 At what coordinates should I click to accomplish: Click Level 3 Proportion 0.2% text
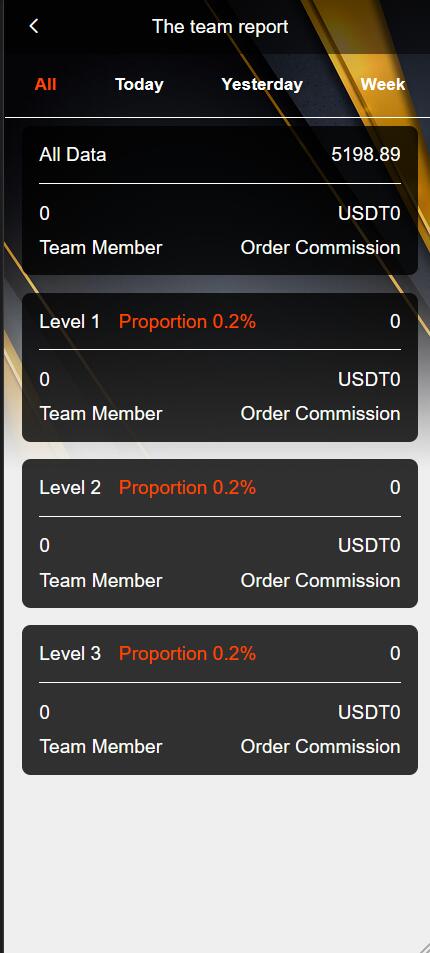point(187,654)
